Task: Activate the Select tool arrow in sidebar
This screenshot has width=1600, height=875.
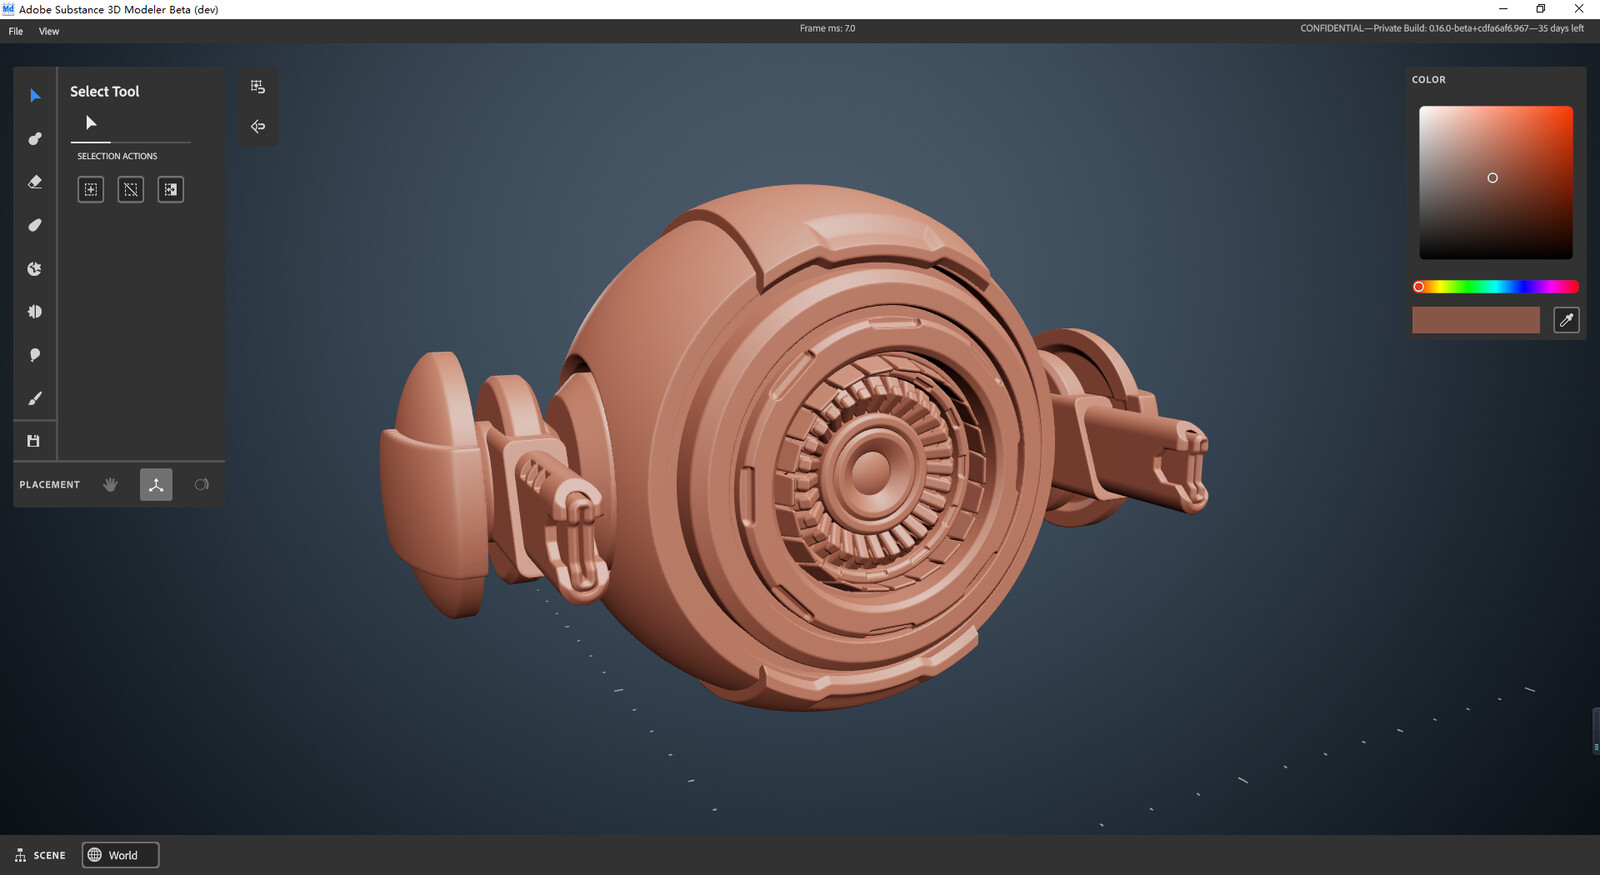Action: [x=35, y=96]
